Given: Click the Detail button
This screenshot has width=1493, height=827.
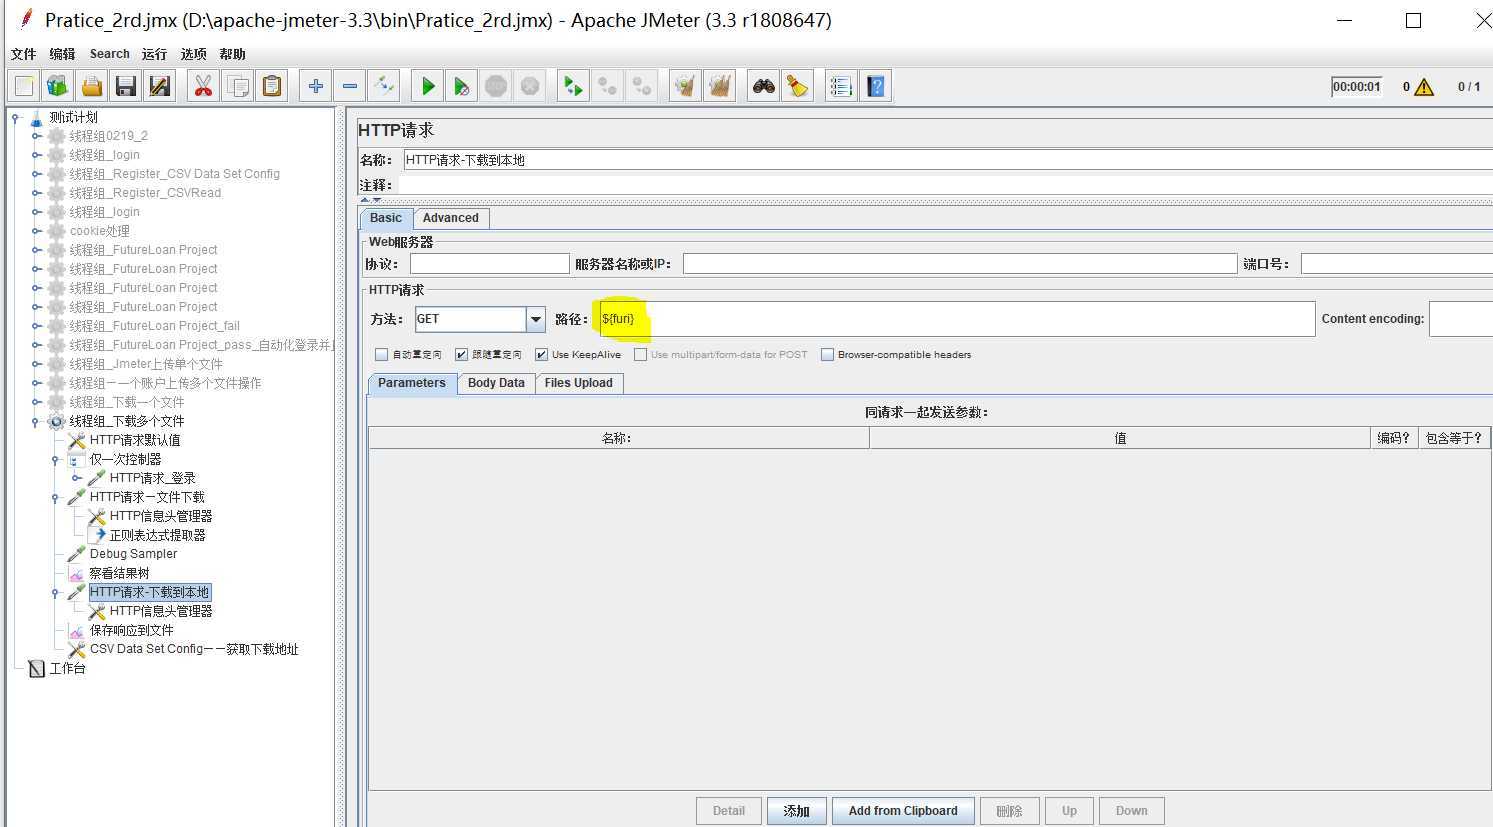Looking at the screenshot, I should pos(729,811).
